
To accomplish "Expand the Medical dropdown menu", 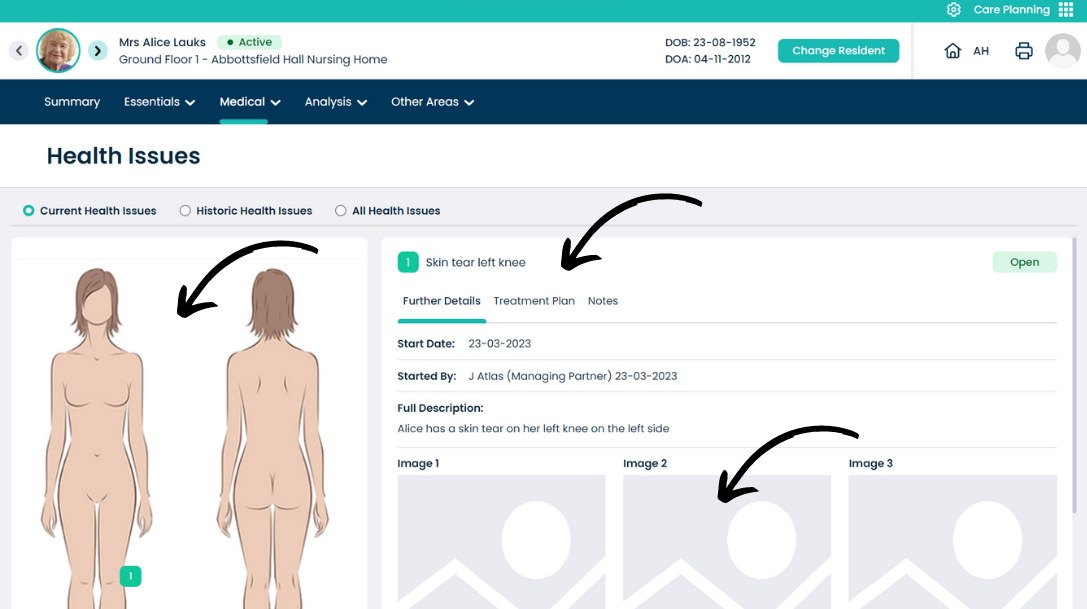I will [250, 102].
